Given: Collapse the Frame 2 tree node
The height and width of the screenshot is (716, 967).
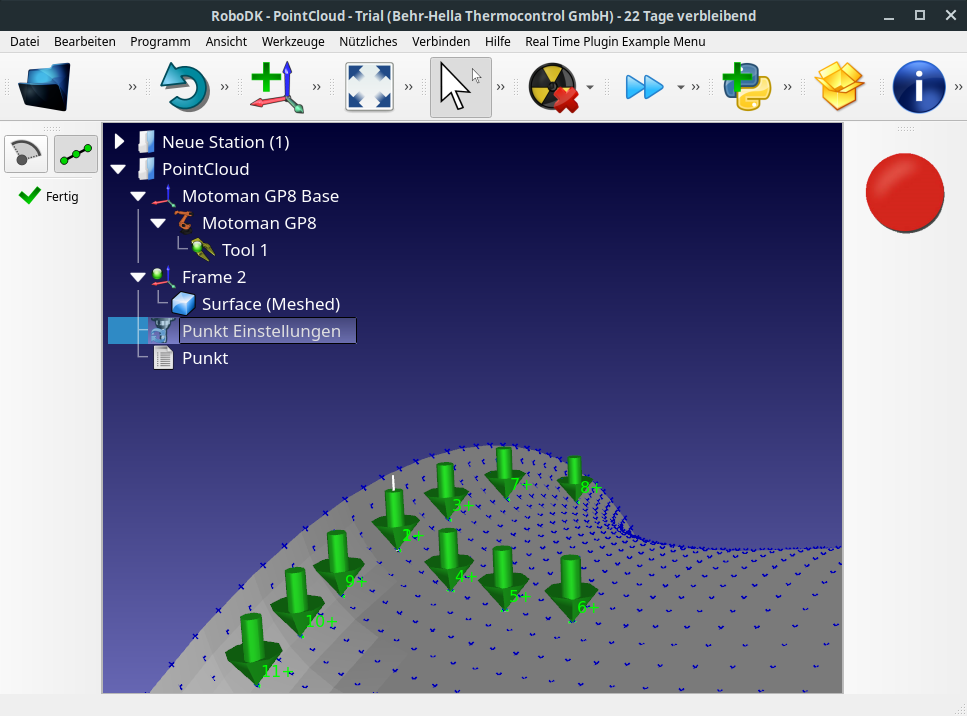Looking at the screenshot, I should [139, 277].
